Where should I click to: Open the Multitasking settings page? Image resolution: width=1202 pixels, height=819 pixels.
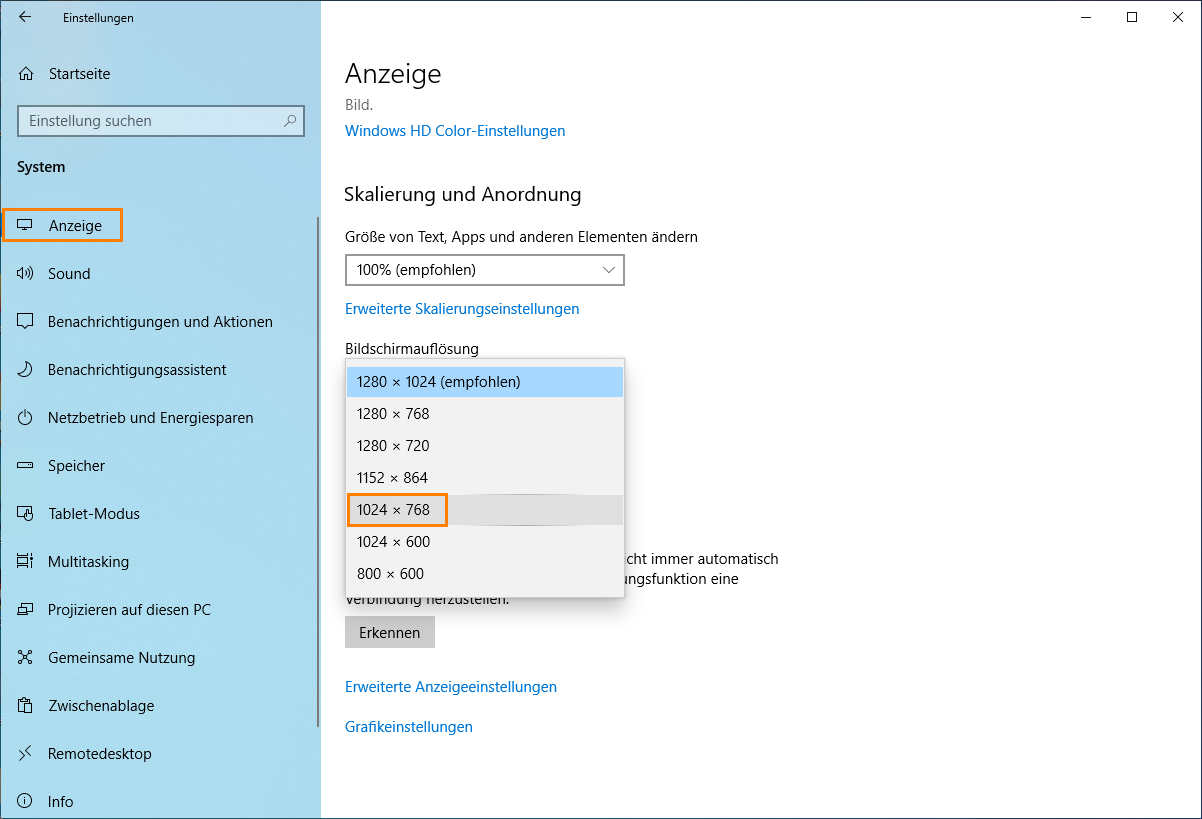88,562
